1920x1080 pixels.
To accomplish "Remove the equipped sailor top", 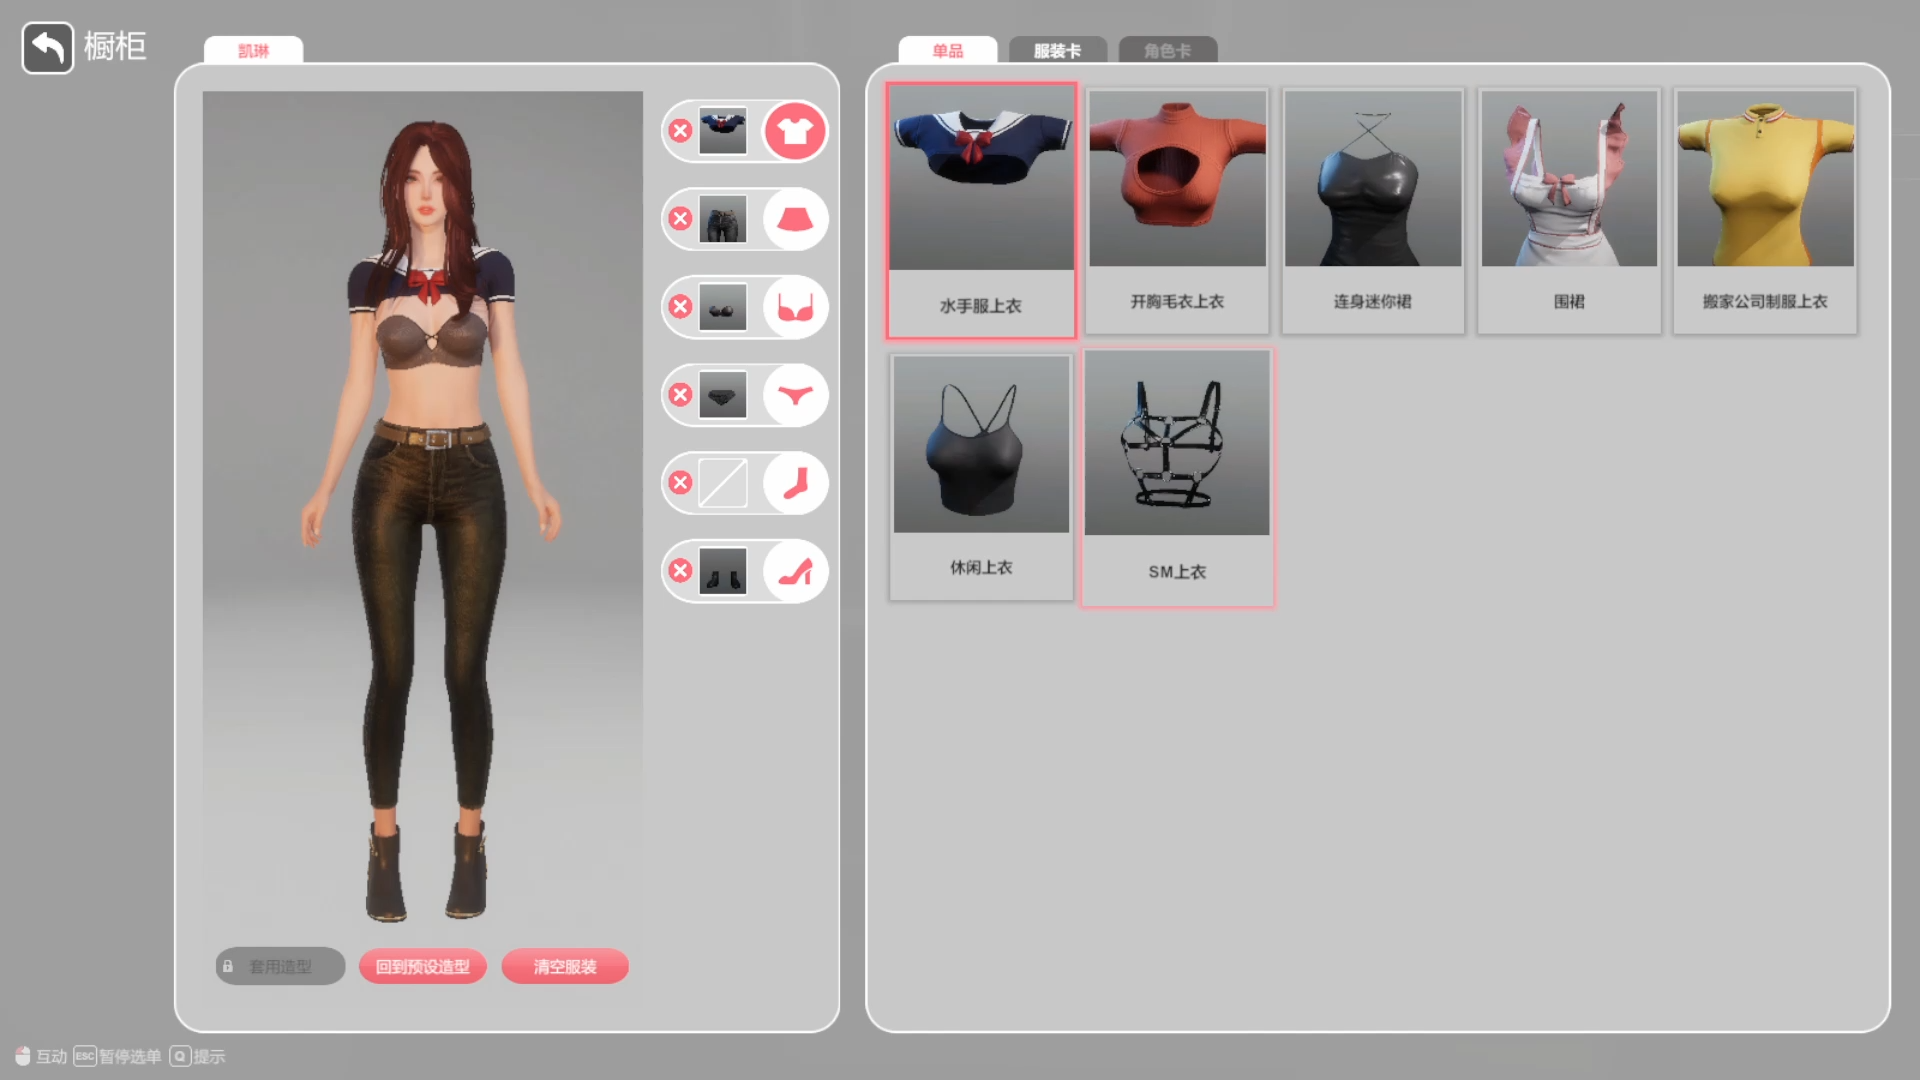I will [x=681, y=131].
